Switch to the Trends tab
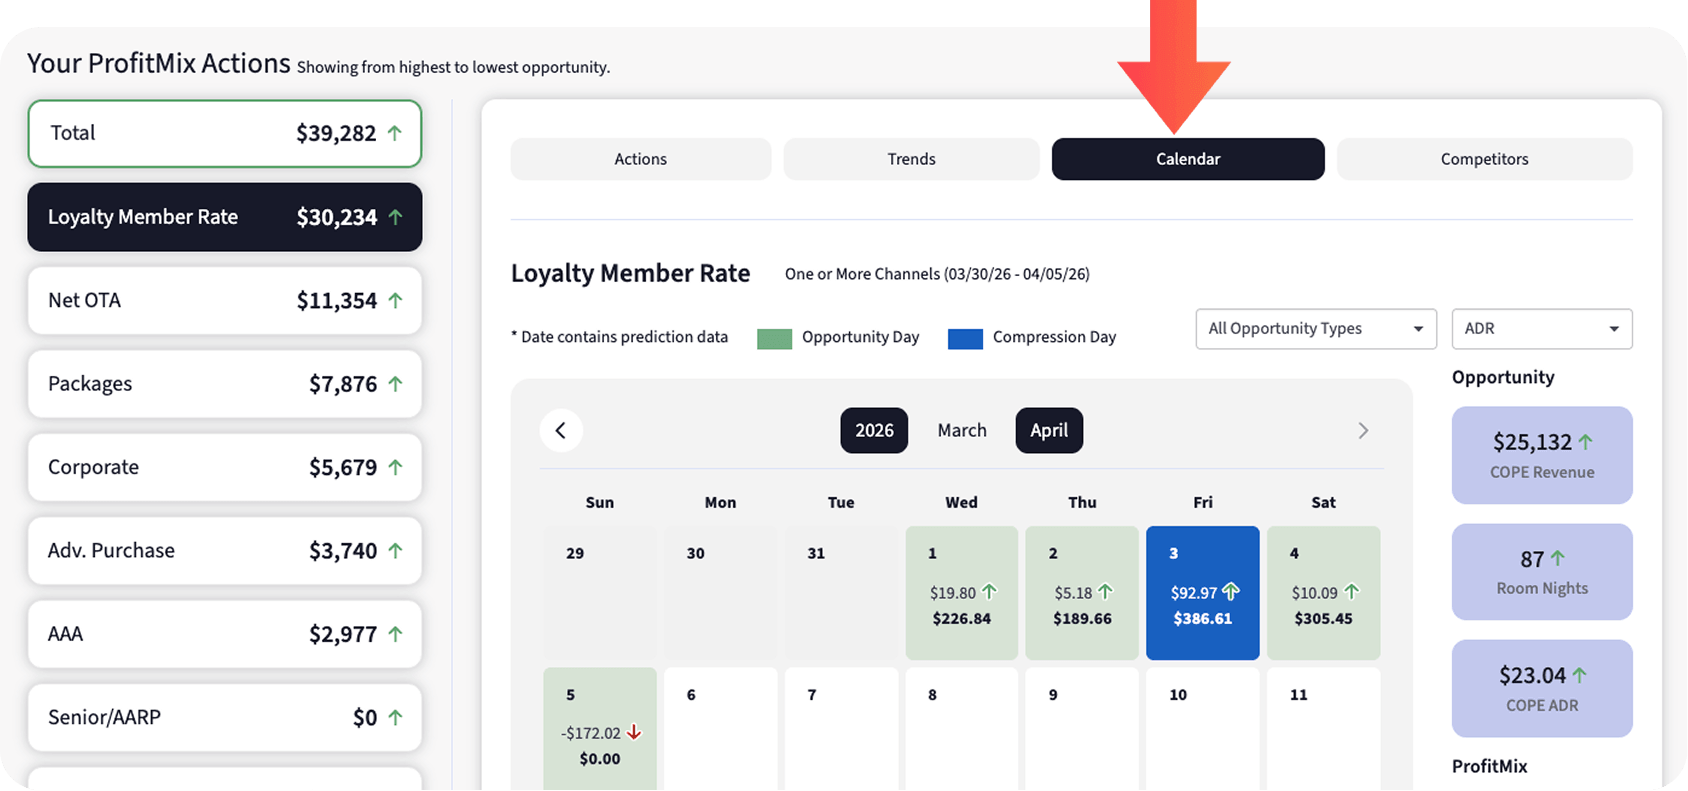The image size is (1688, 791). 911,159
